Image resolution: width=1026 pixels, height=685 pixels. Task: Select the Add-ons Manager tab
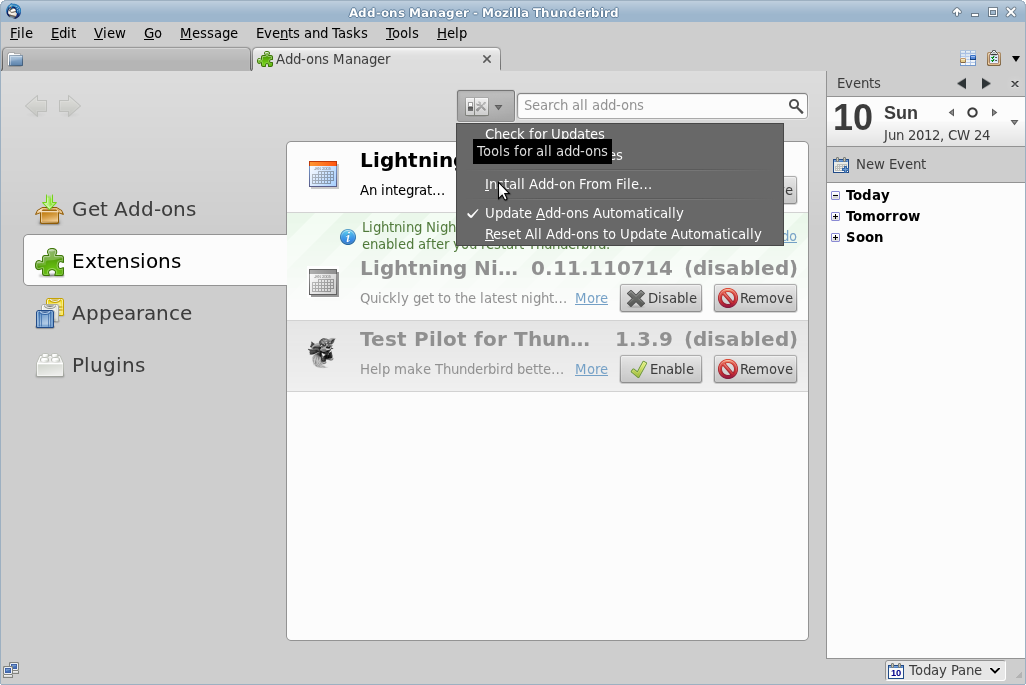point(376,60)
